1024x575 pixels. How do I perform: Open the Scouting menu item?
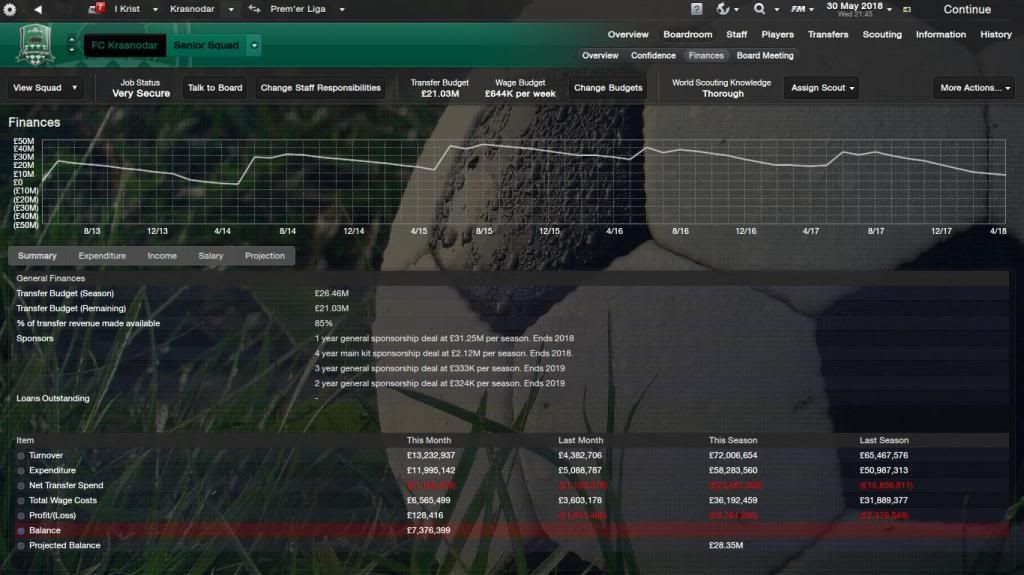881,34
